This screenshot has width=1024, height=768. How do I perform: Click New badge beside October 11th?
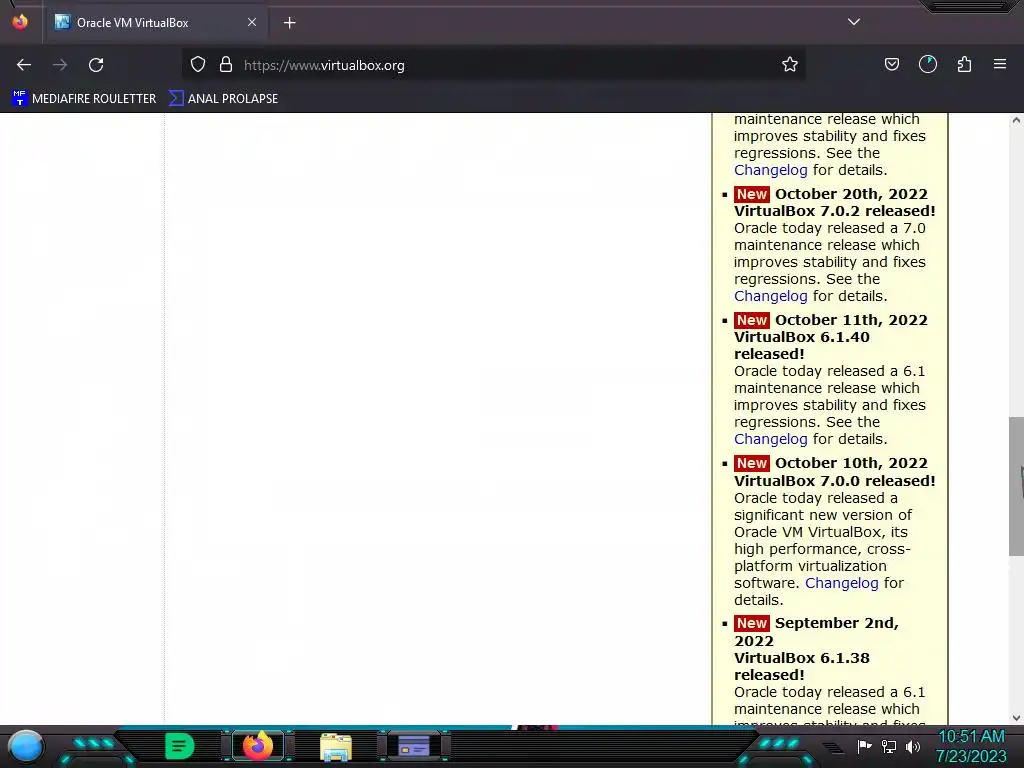pos(752,320)
